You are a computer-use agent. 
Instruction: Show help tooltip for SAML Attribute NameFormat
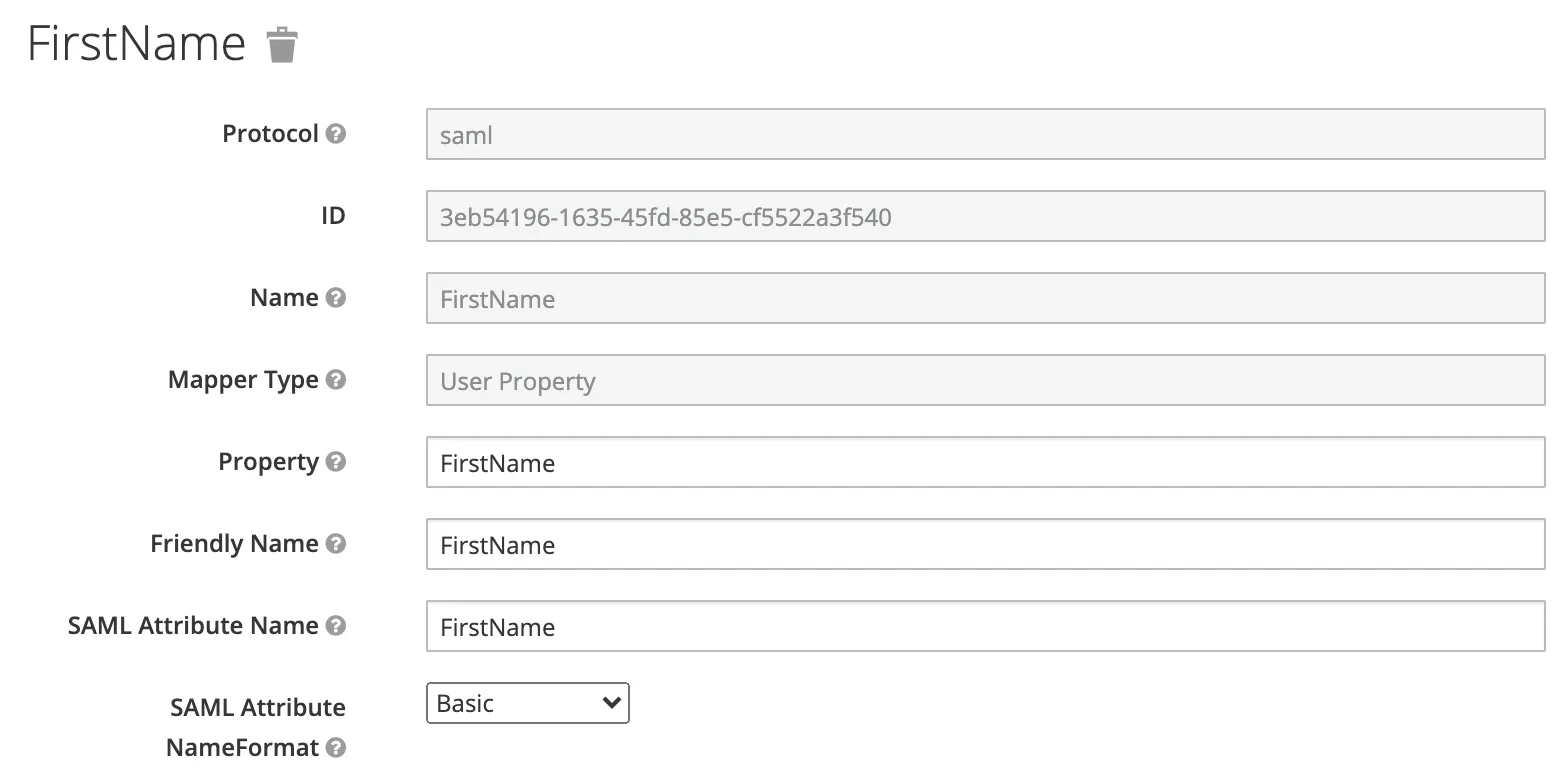tap(336, 748)
